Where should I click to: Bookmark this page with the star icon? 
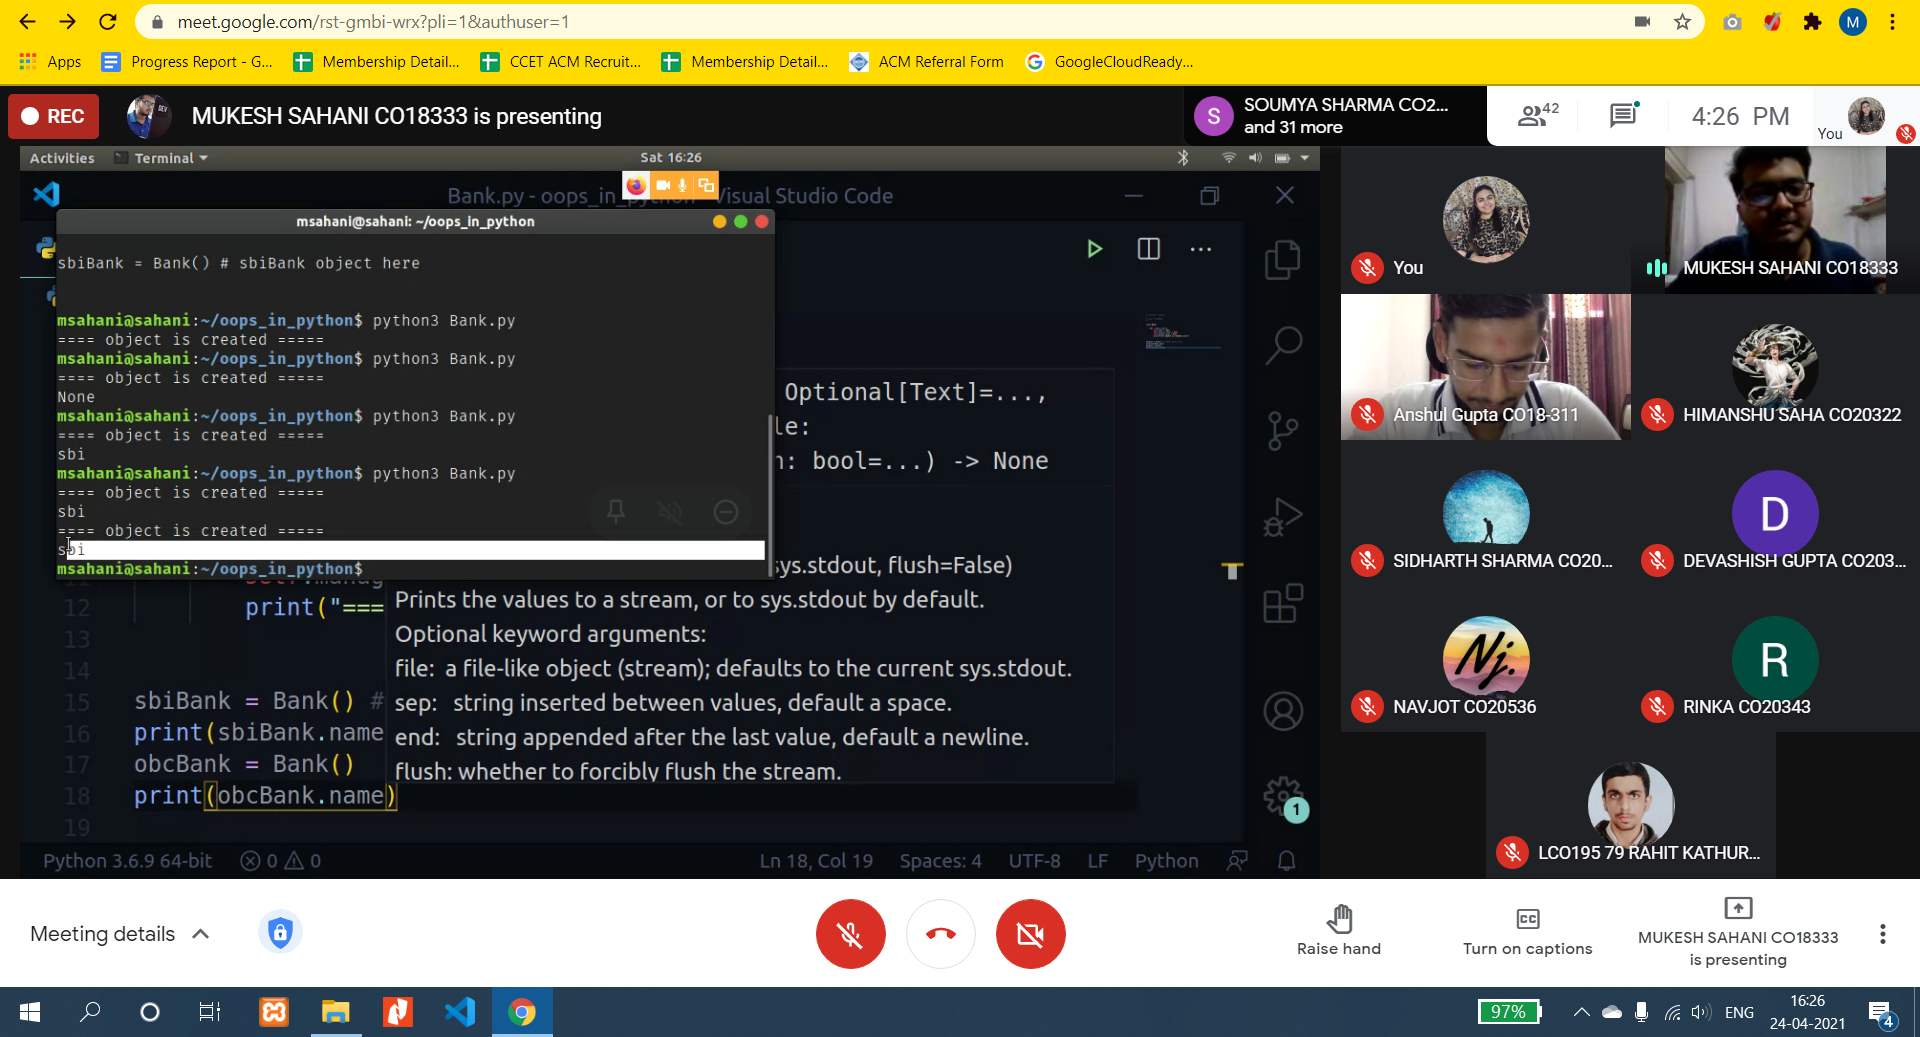click(1682, 22)
